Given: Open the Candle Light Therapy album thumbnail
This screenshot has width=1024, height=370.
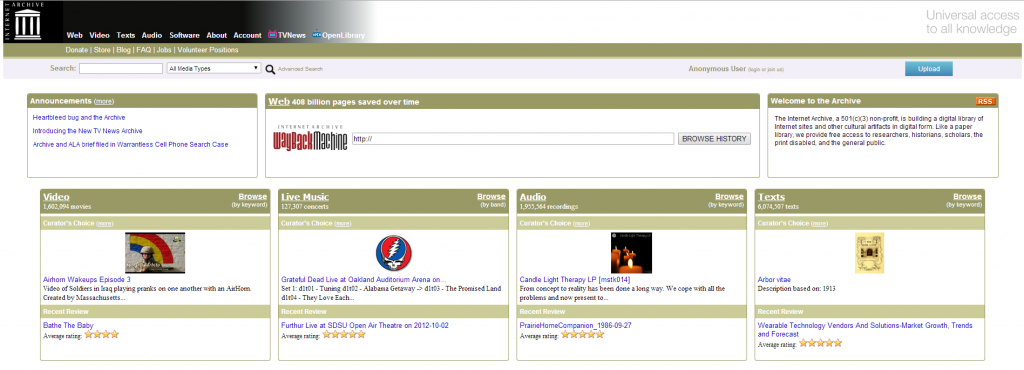Looking at the screenshot, I should pos(631,253).
